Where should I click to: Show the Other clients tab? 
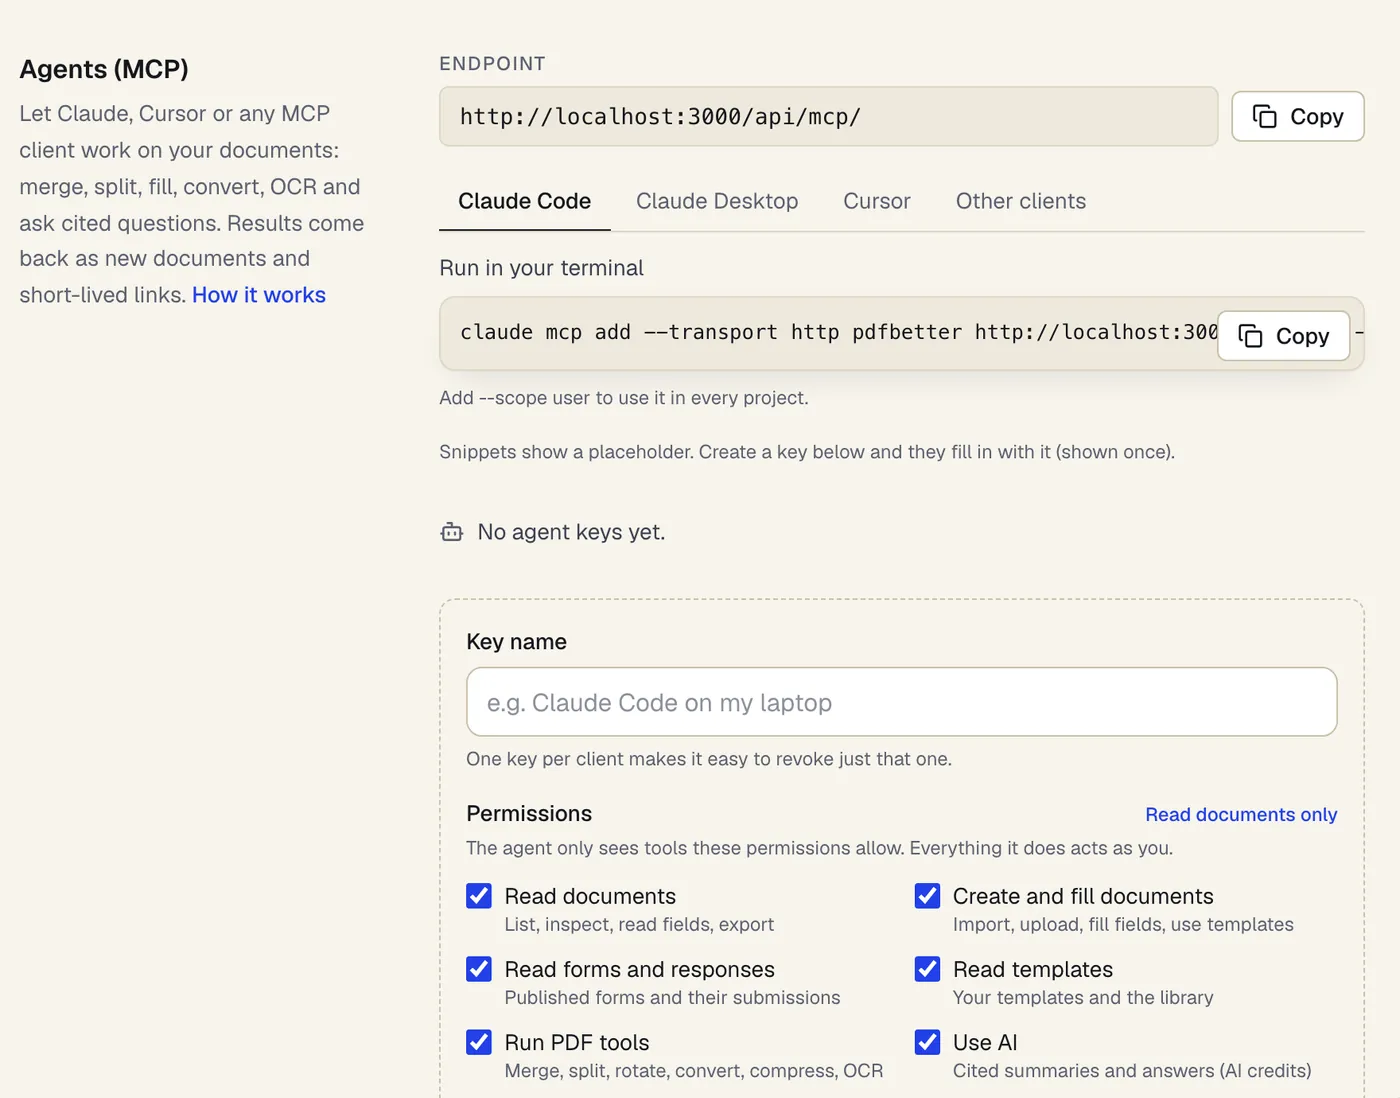(x=1021, y=201)
